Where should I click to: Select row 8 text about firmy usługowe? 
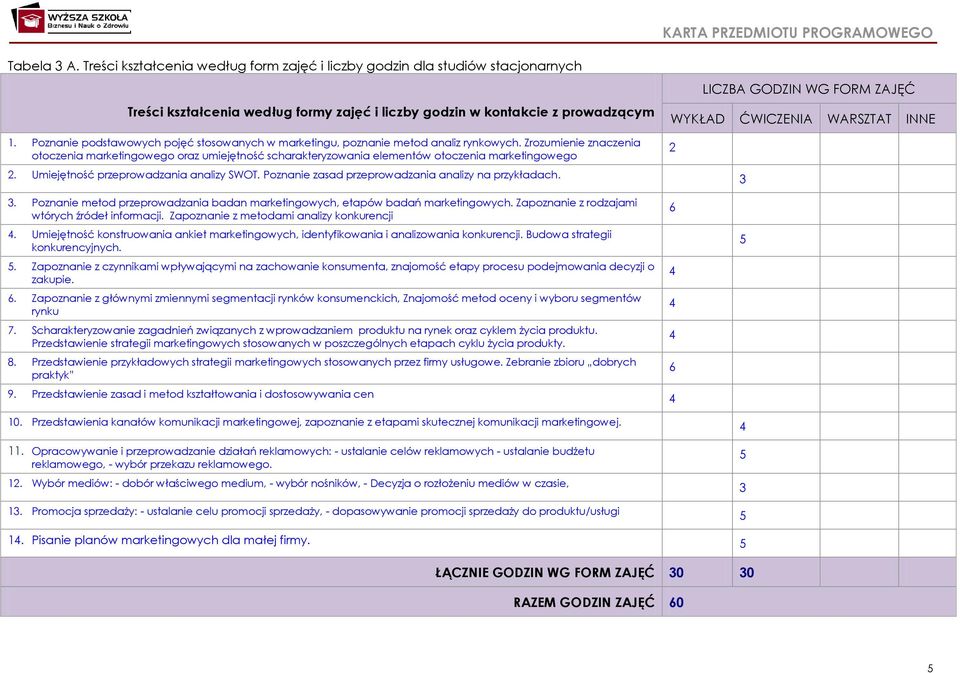(334, 368)
